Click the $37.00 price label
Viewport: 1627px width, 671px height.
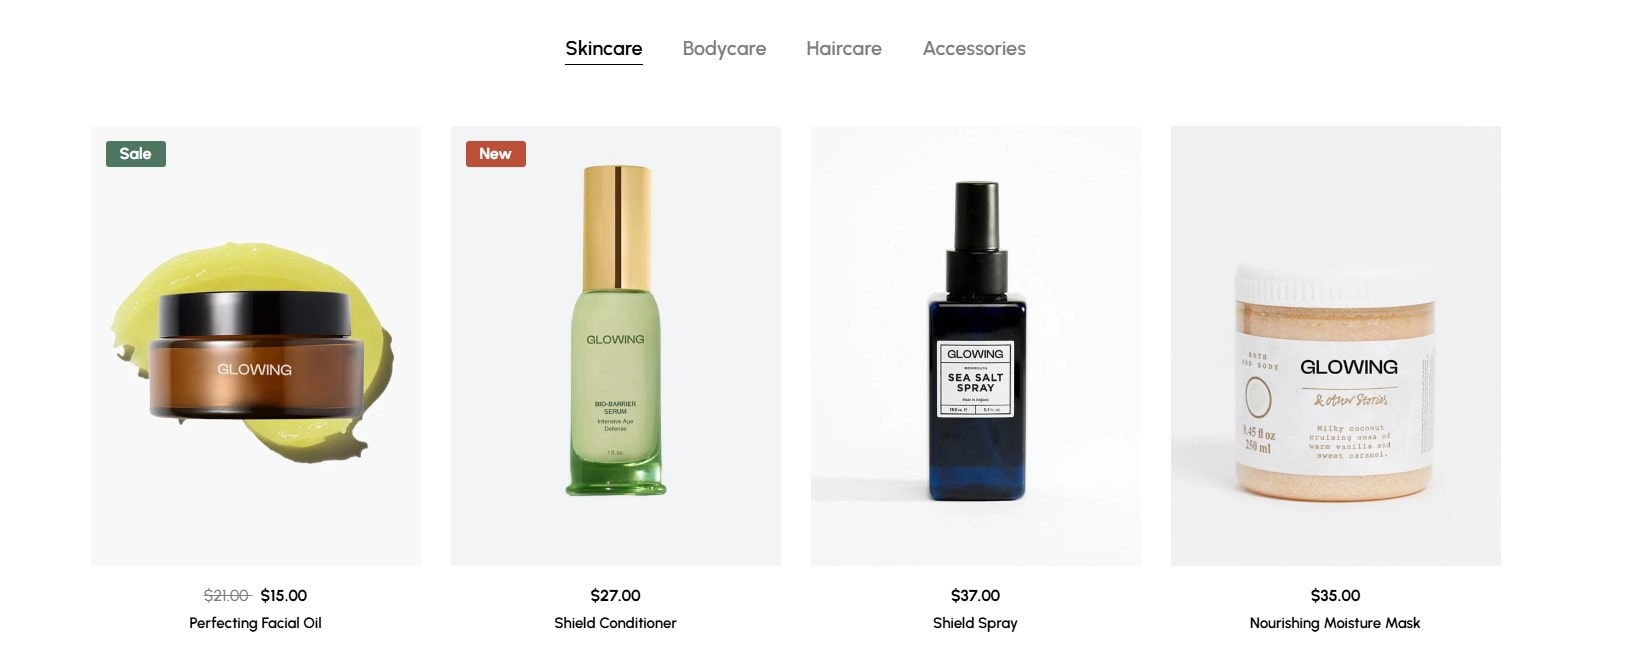(x=976, y=596)
